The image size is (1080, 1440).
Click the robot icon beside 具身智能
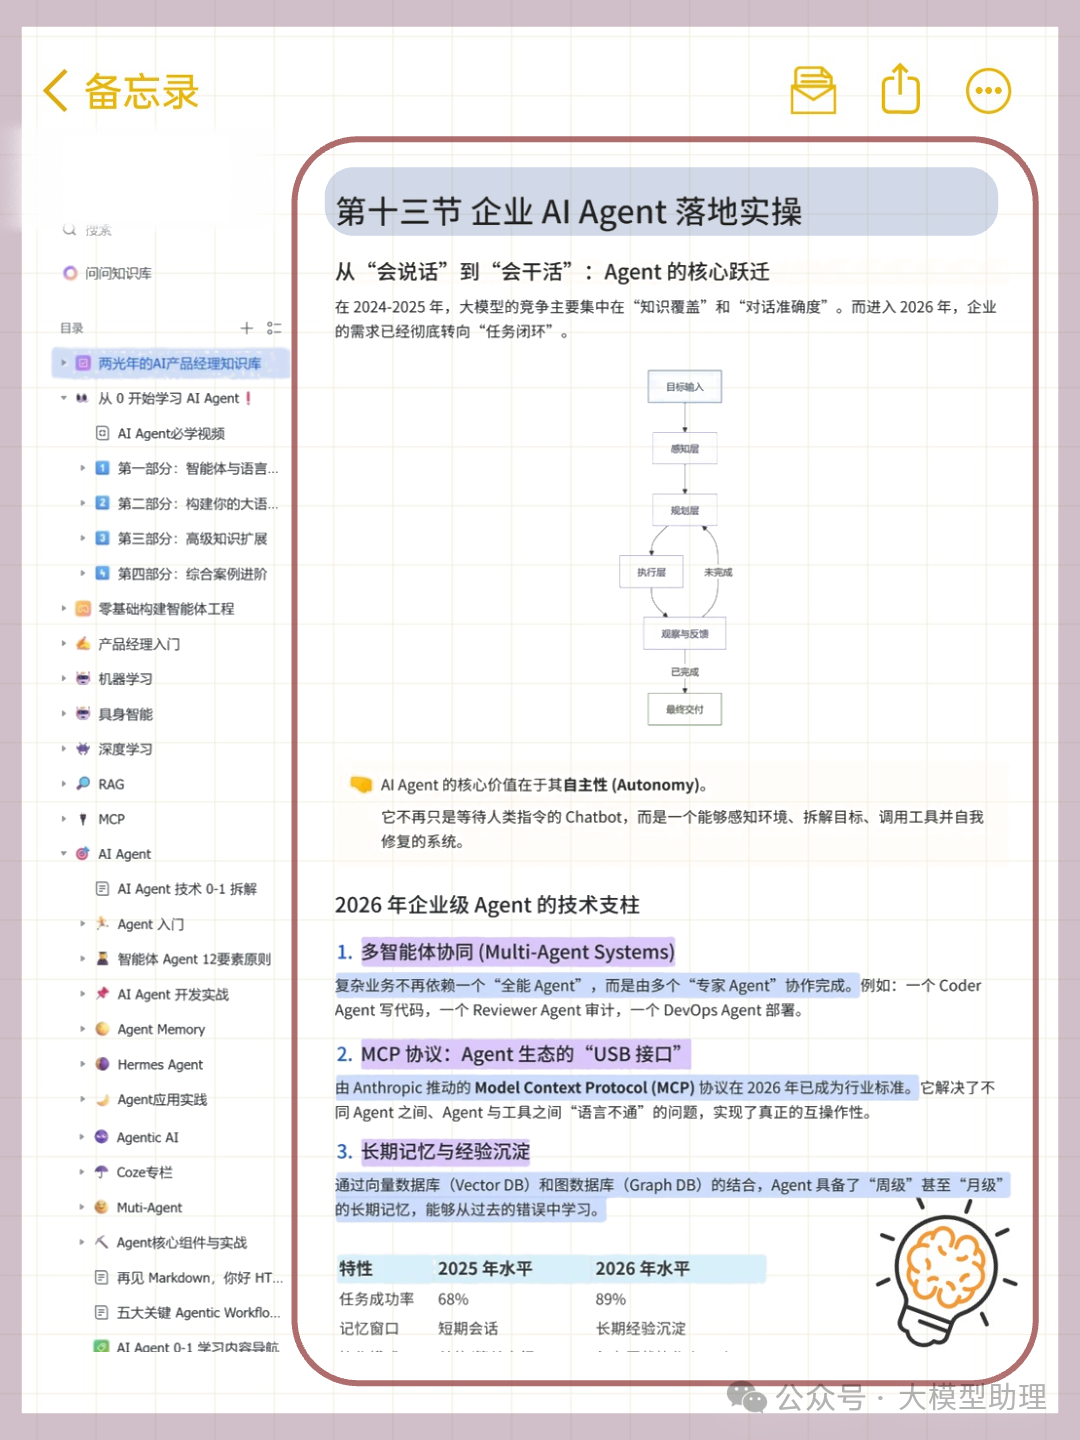coord(83,713)
